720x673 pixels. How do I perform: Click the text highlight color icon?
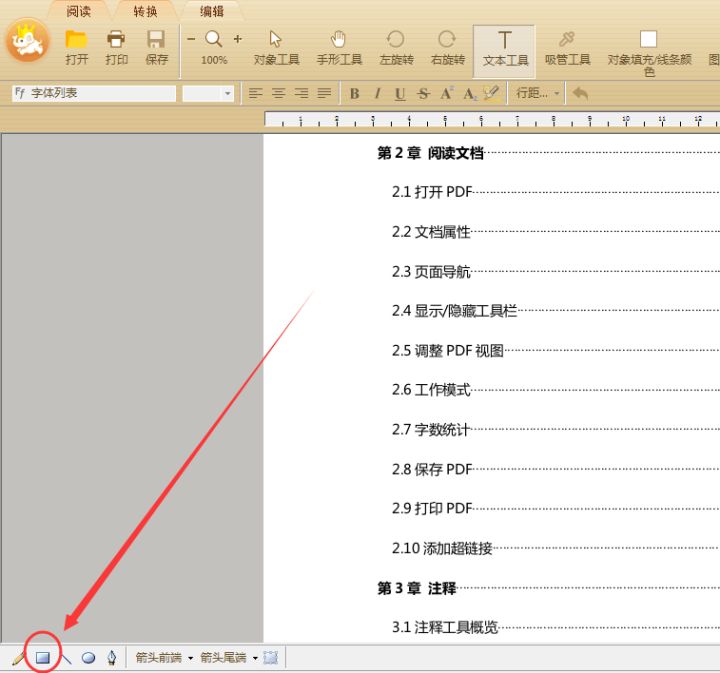(x=491, y=93)
